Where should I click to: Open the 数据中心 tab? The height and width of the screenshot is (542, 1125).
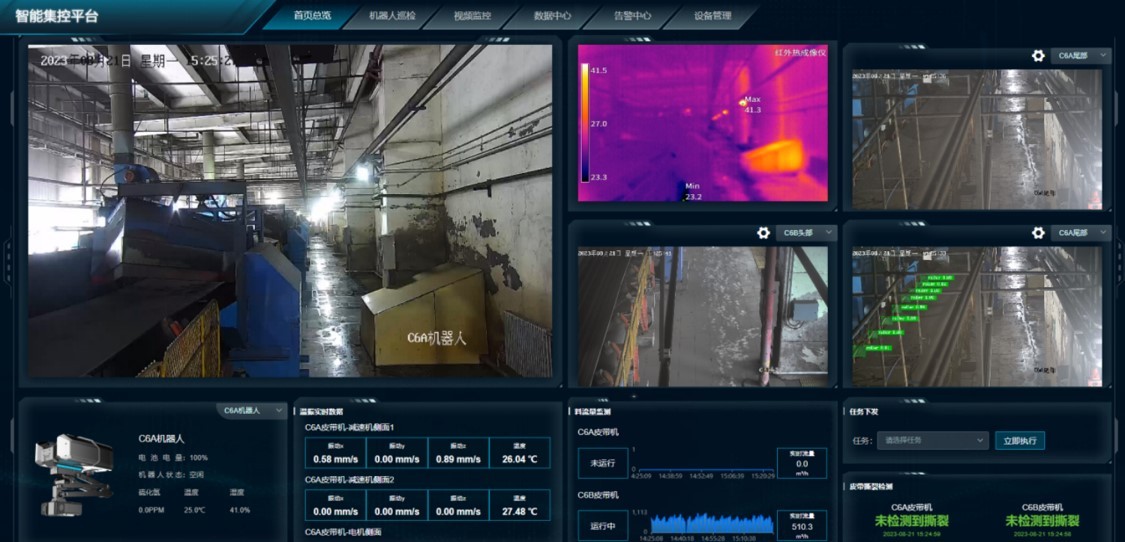point(552,16)
